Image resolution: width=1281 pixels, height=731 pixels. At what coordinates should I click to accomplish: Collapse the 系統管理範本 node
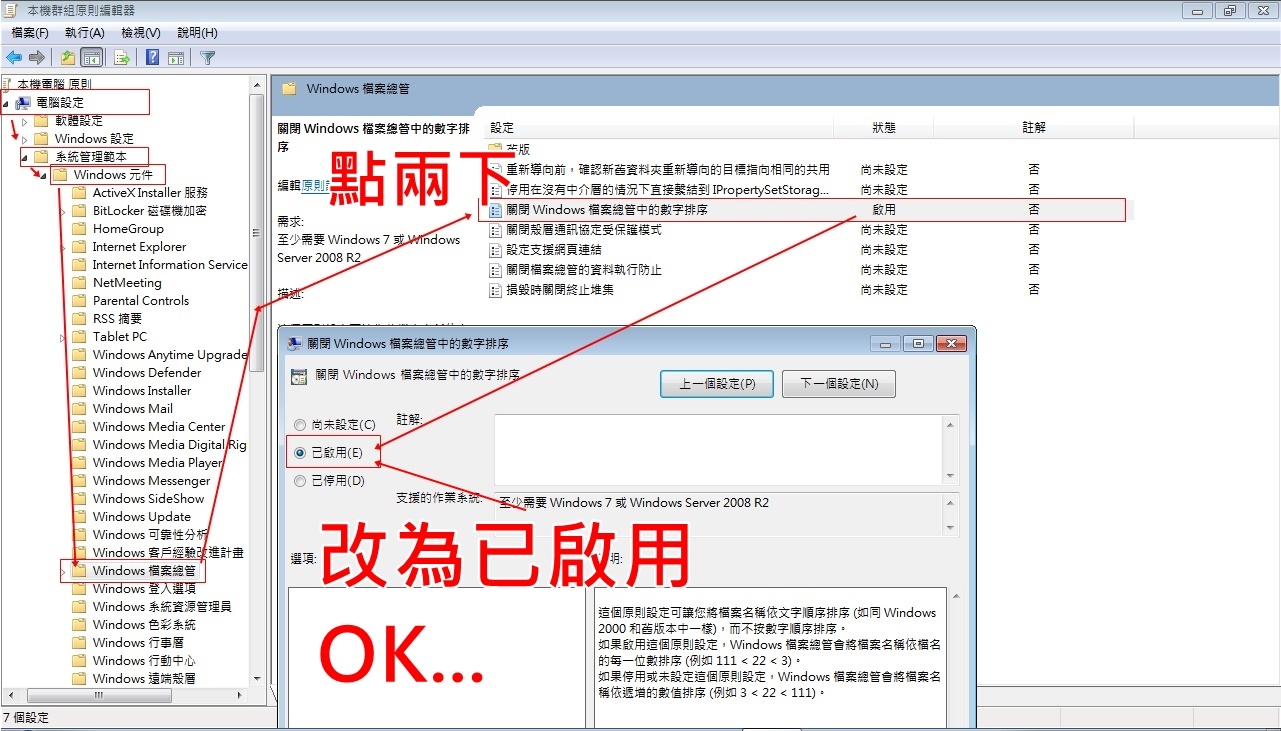pos(26,157)
